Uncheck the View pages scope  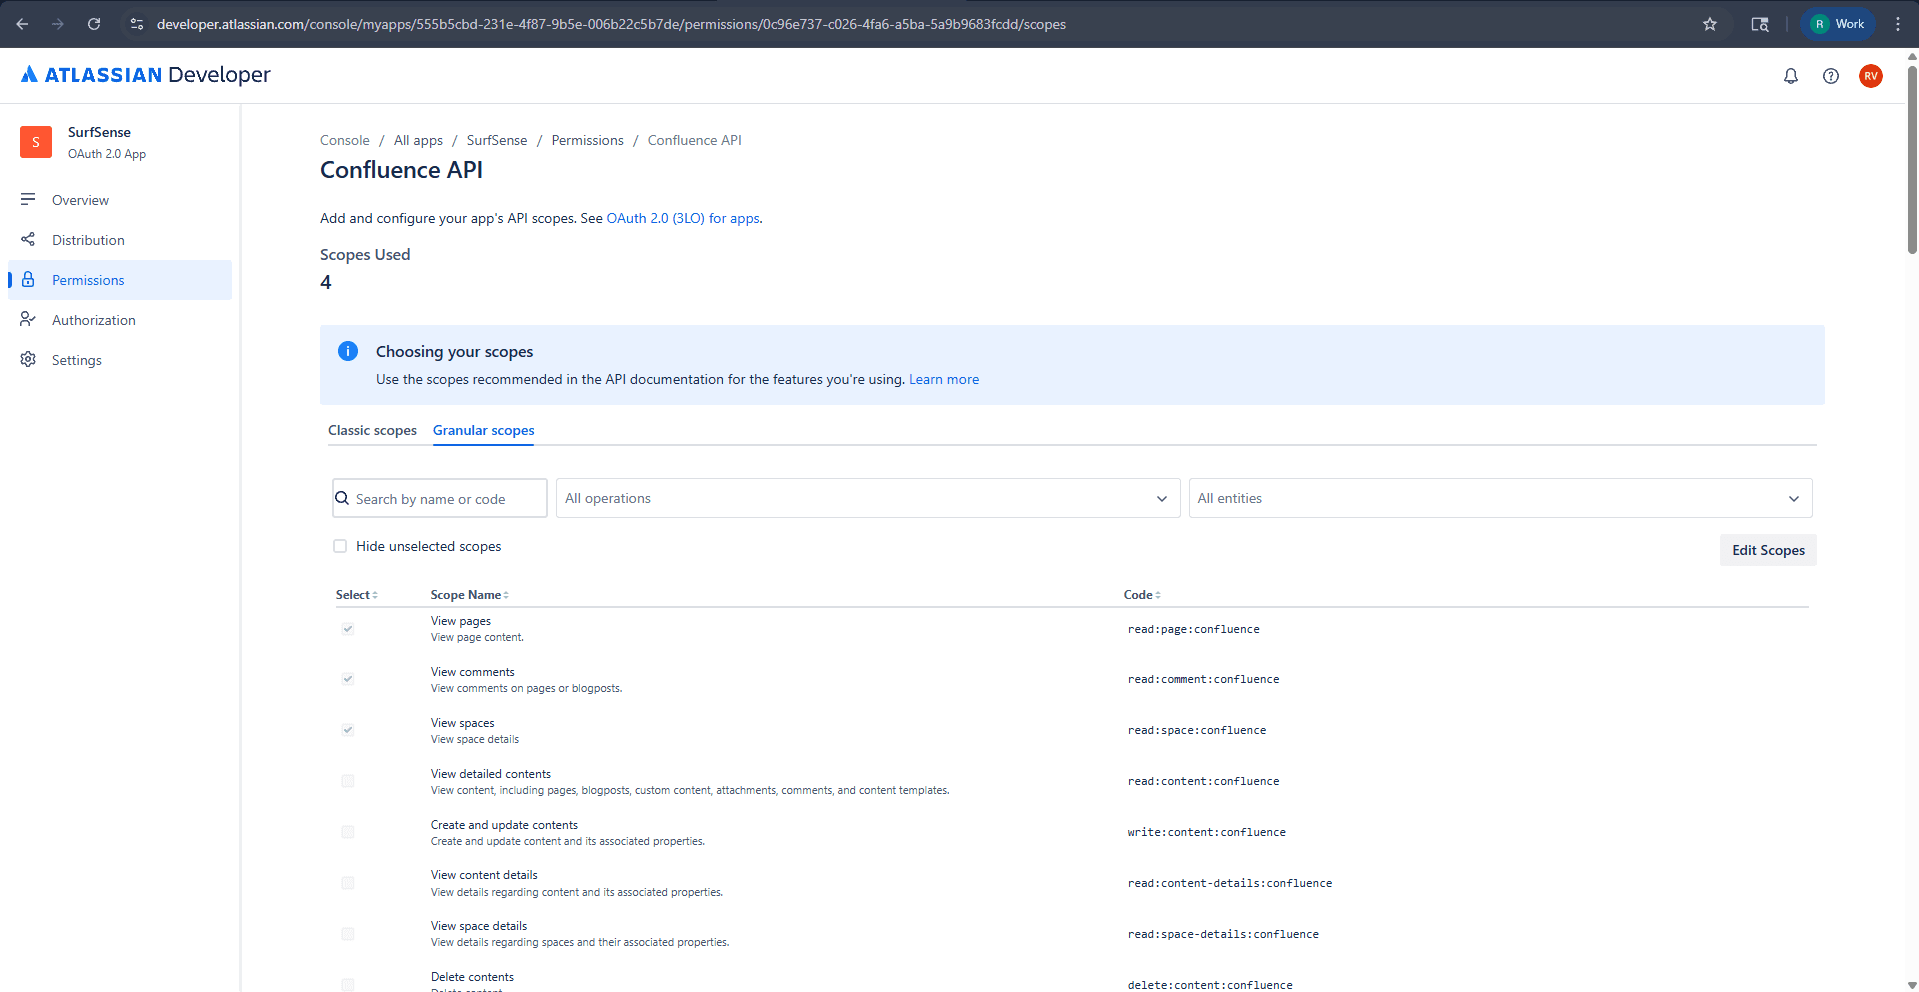pos(347,629)
